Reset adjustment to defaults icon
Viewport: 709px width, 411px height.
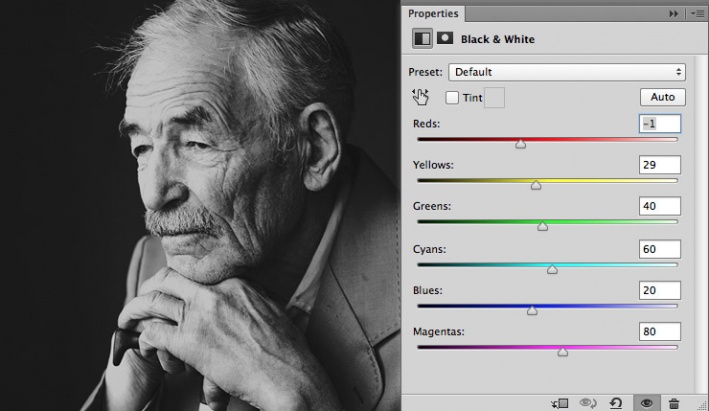(x=617, y=402)
